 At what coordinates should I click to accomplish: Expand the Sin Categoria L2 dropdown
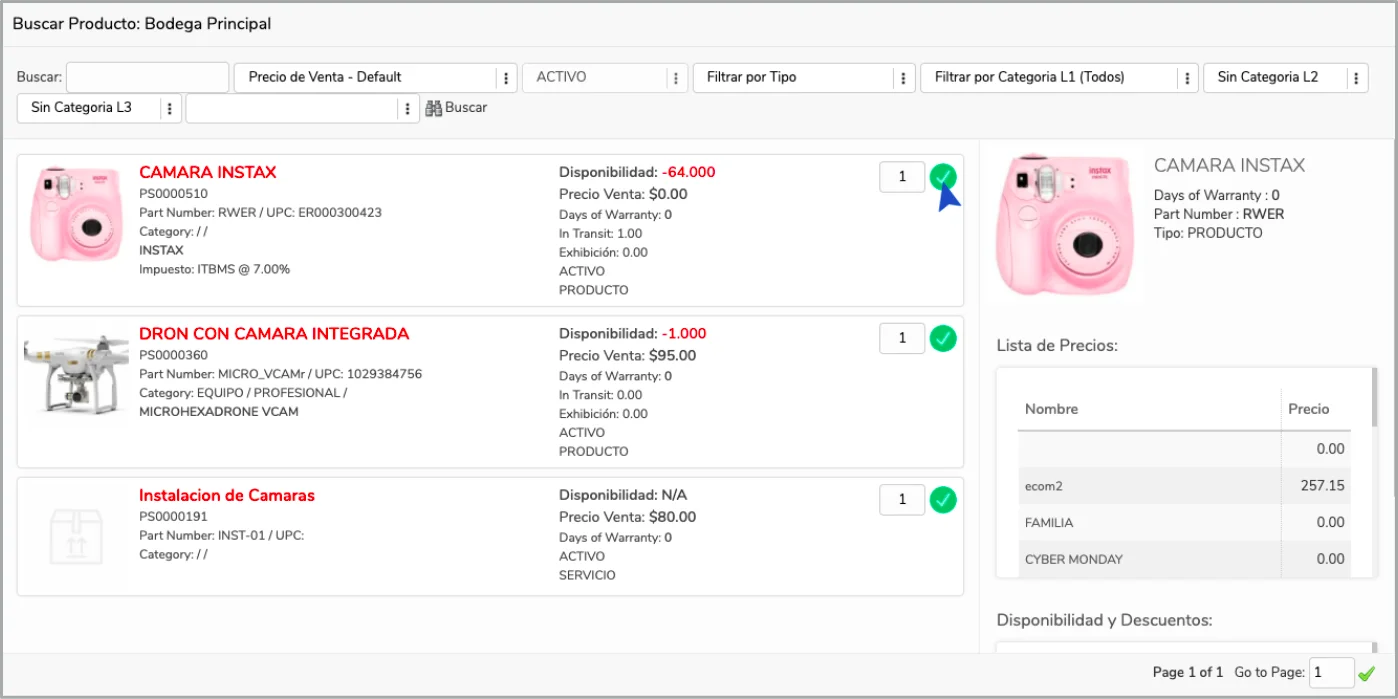coord(1285,77)
